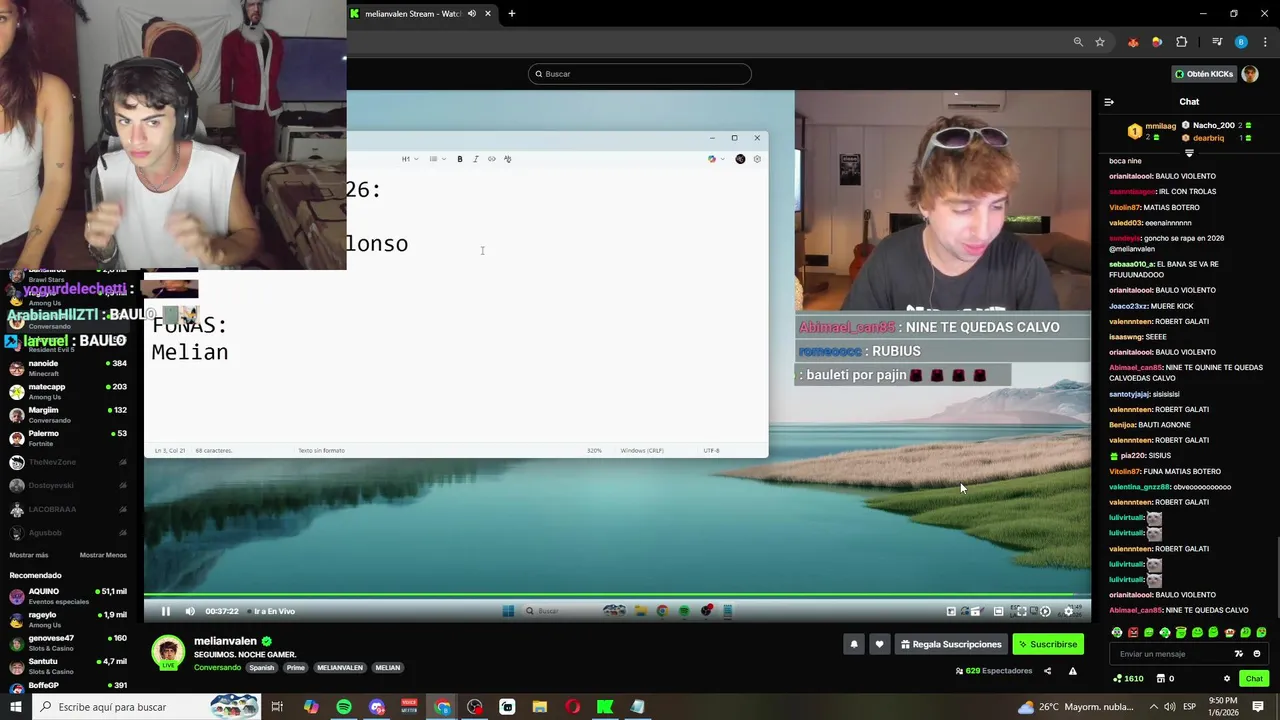Image resolution: width=1280 pixels, height=720 pixels.
Task: Open the channel points balance 1610
Action: 1128,679
